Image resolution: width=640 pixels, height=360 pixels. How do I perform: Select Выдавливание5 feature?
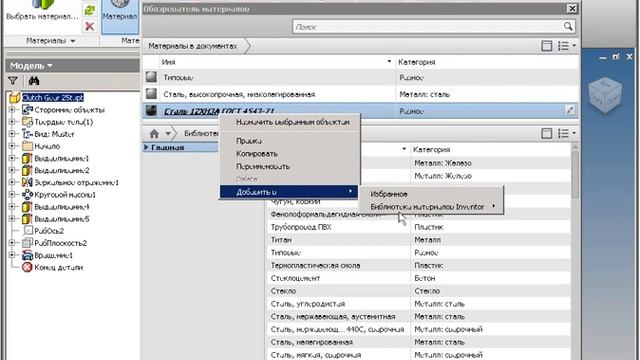61,219
